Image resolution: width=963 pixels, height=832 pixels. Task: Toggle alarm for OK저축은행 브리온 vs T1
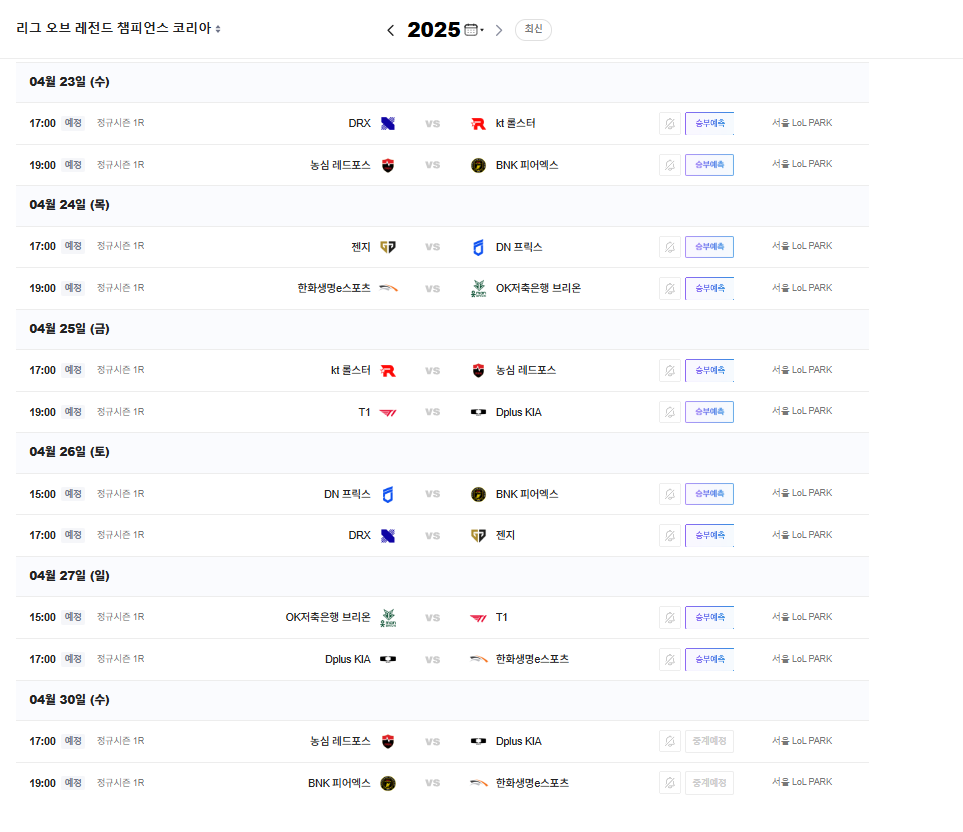[x=670, y=617]
